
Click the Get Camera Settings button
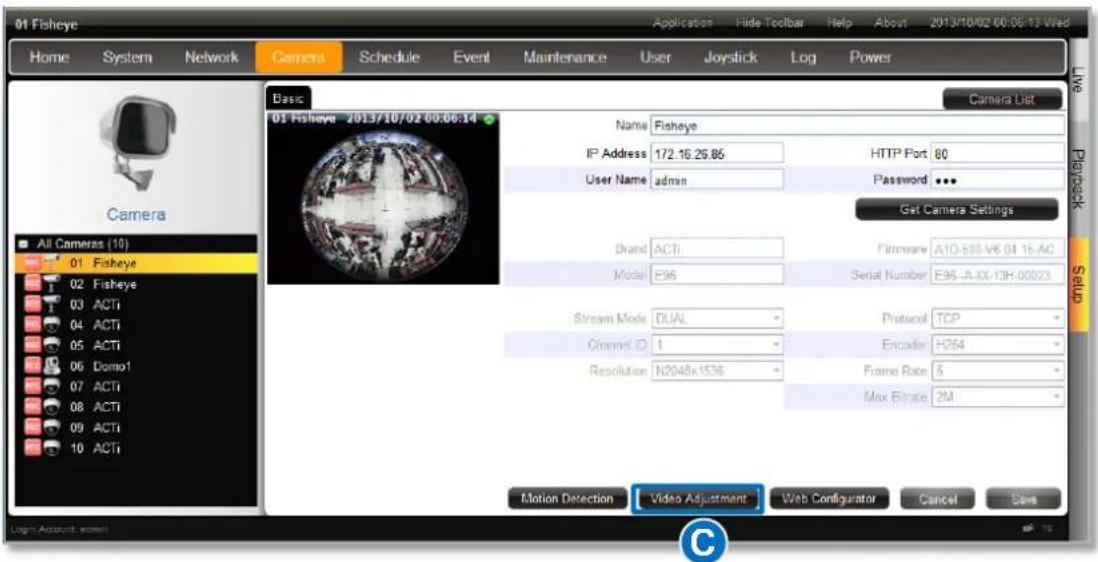(957, 209)
